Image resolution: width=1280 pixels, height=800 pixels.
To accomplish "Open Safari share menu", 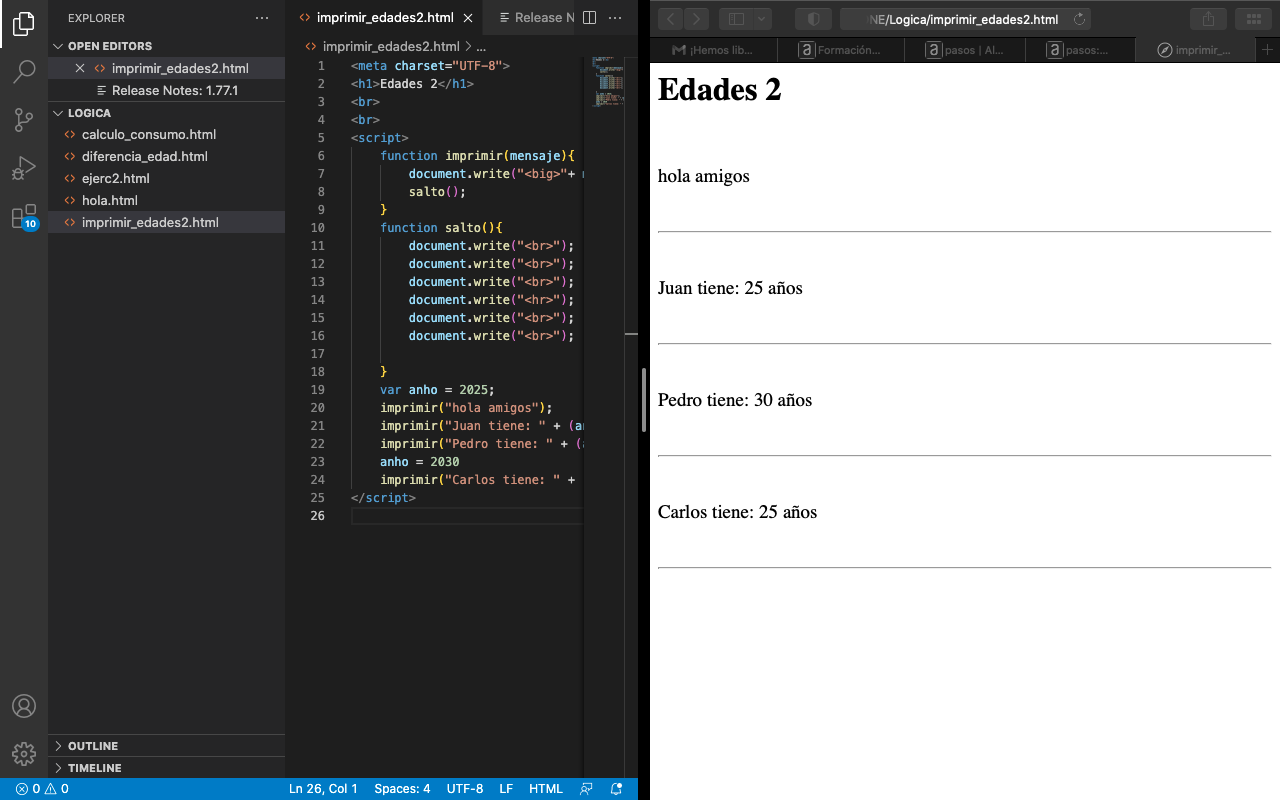I will pos(1208,19).
